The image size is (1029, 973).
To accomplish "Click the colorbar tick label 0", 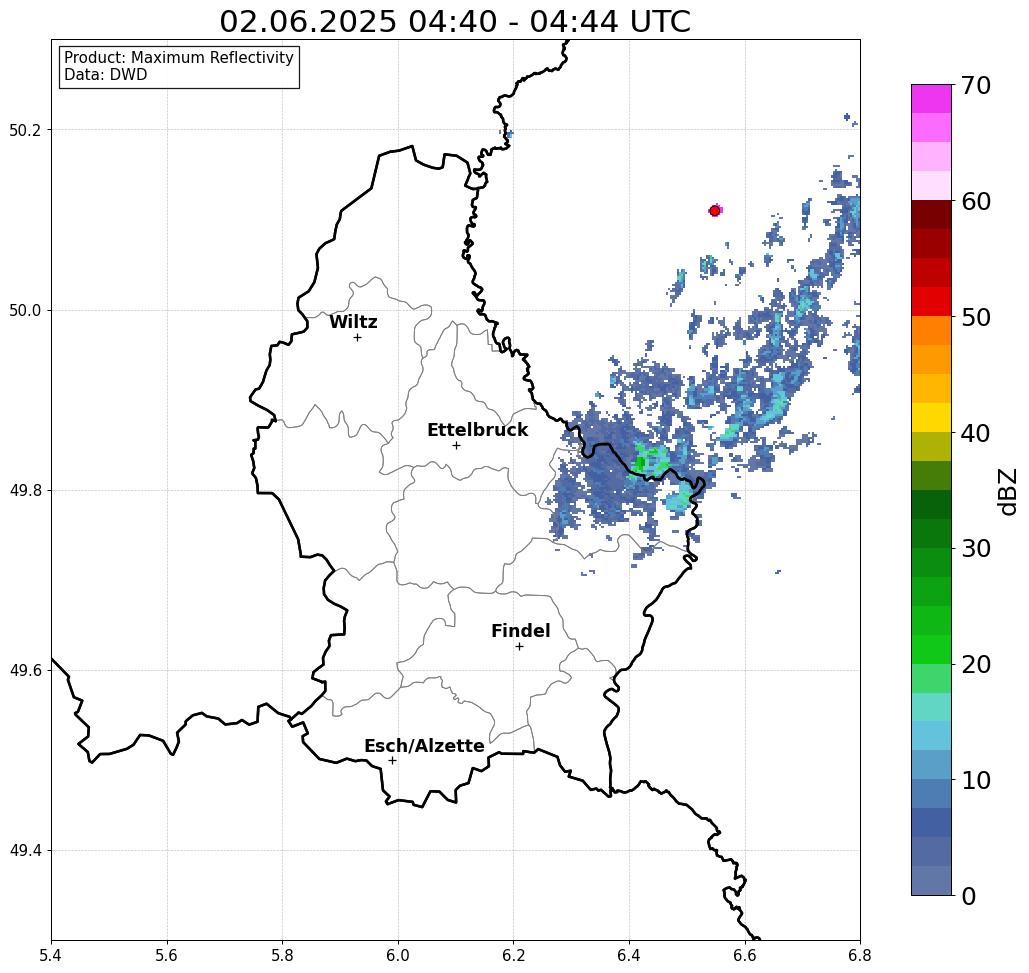I will tap(969, 896).
